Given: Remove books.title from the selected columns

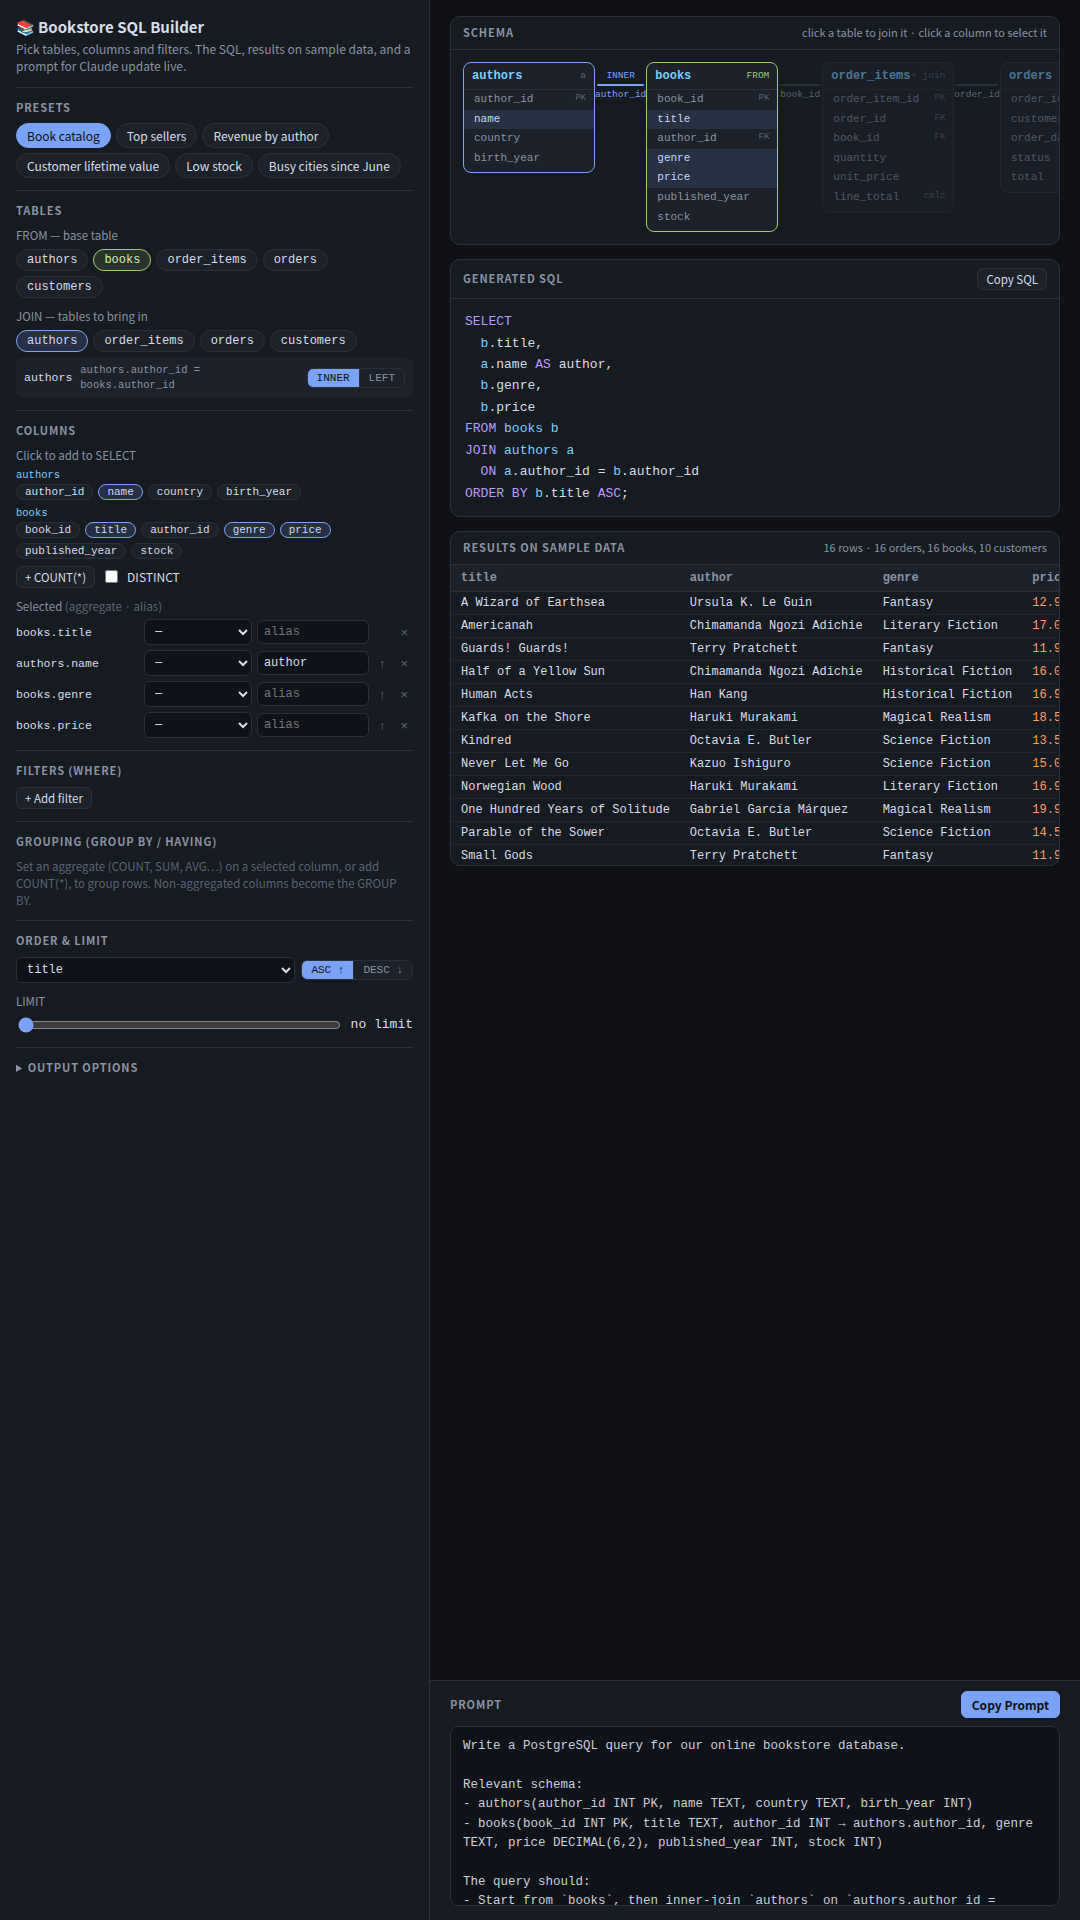Looking at the screenshot, I should [404, 633].
